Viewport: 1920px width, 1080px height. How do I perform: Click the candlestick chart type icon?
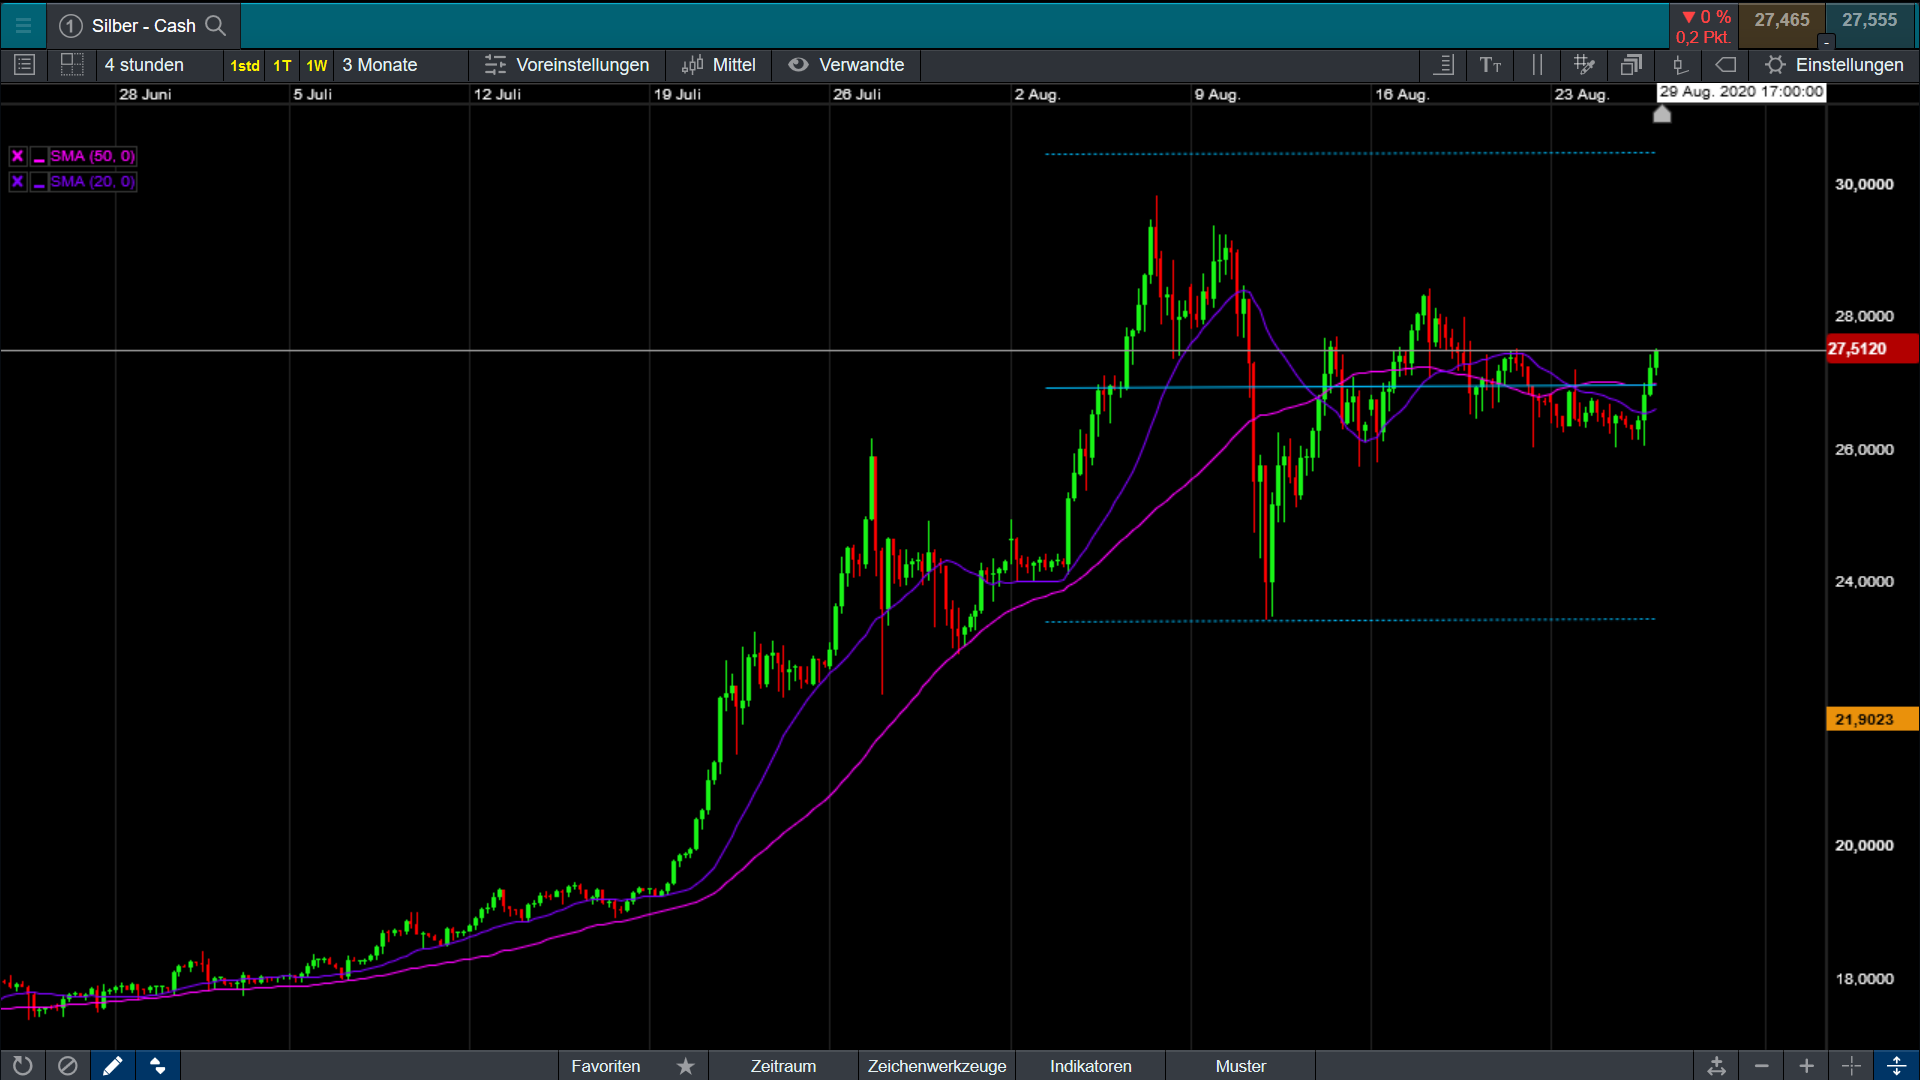[x=1680, y=65]
